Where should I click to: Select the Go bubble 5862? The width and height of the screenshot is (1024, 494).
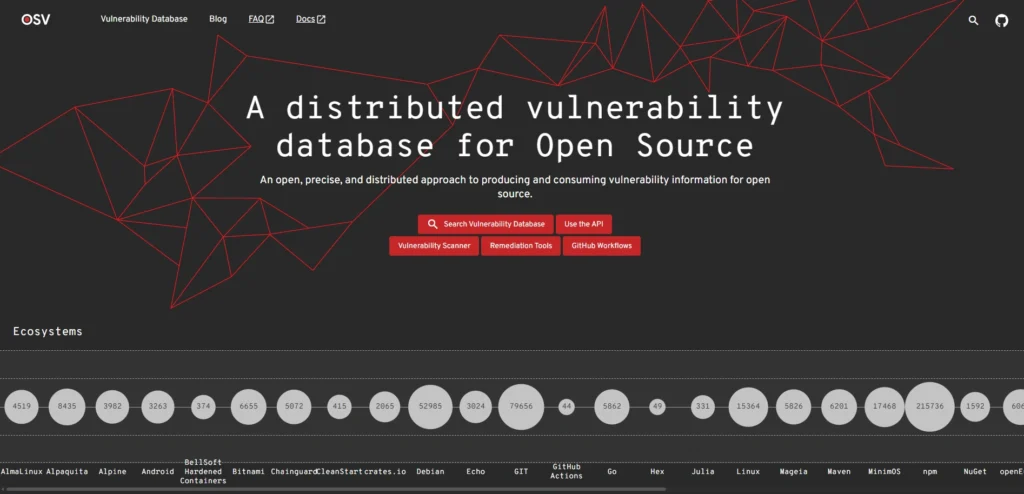tap(612, 406)
